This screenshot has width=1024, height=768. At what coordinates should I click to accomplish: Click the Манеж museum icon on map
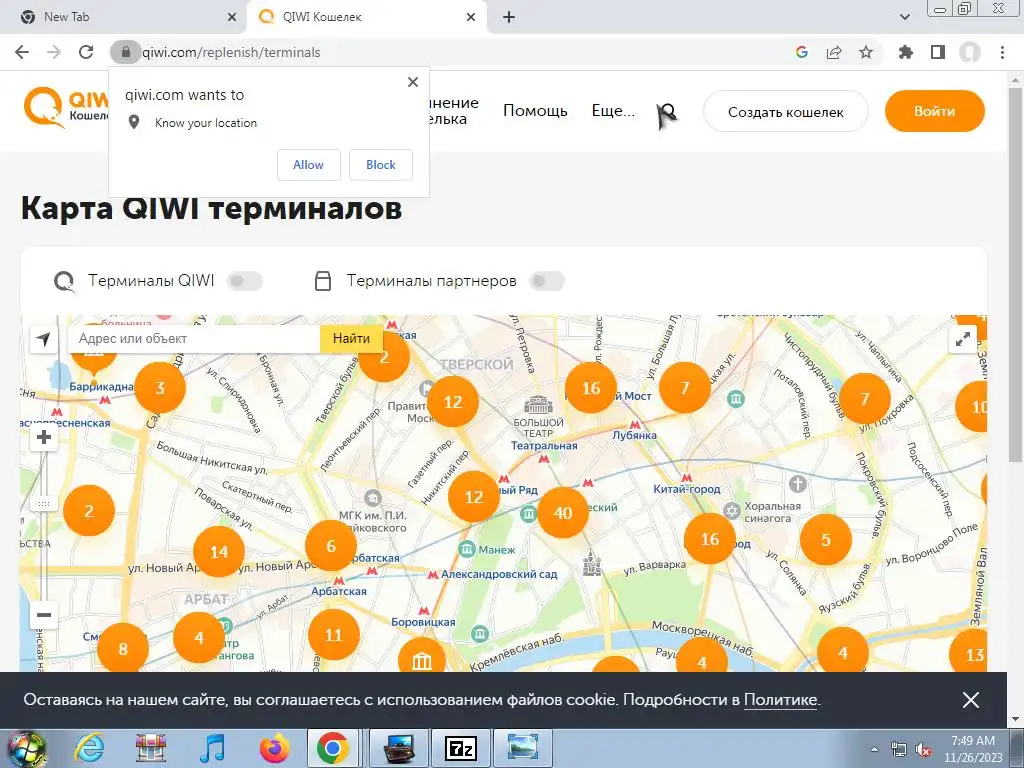[466, 549]
